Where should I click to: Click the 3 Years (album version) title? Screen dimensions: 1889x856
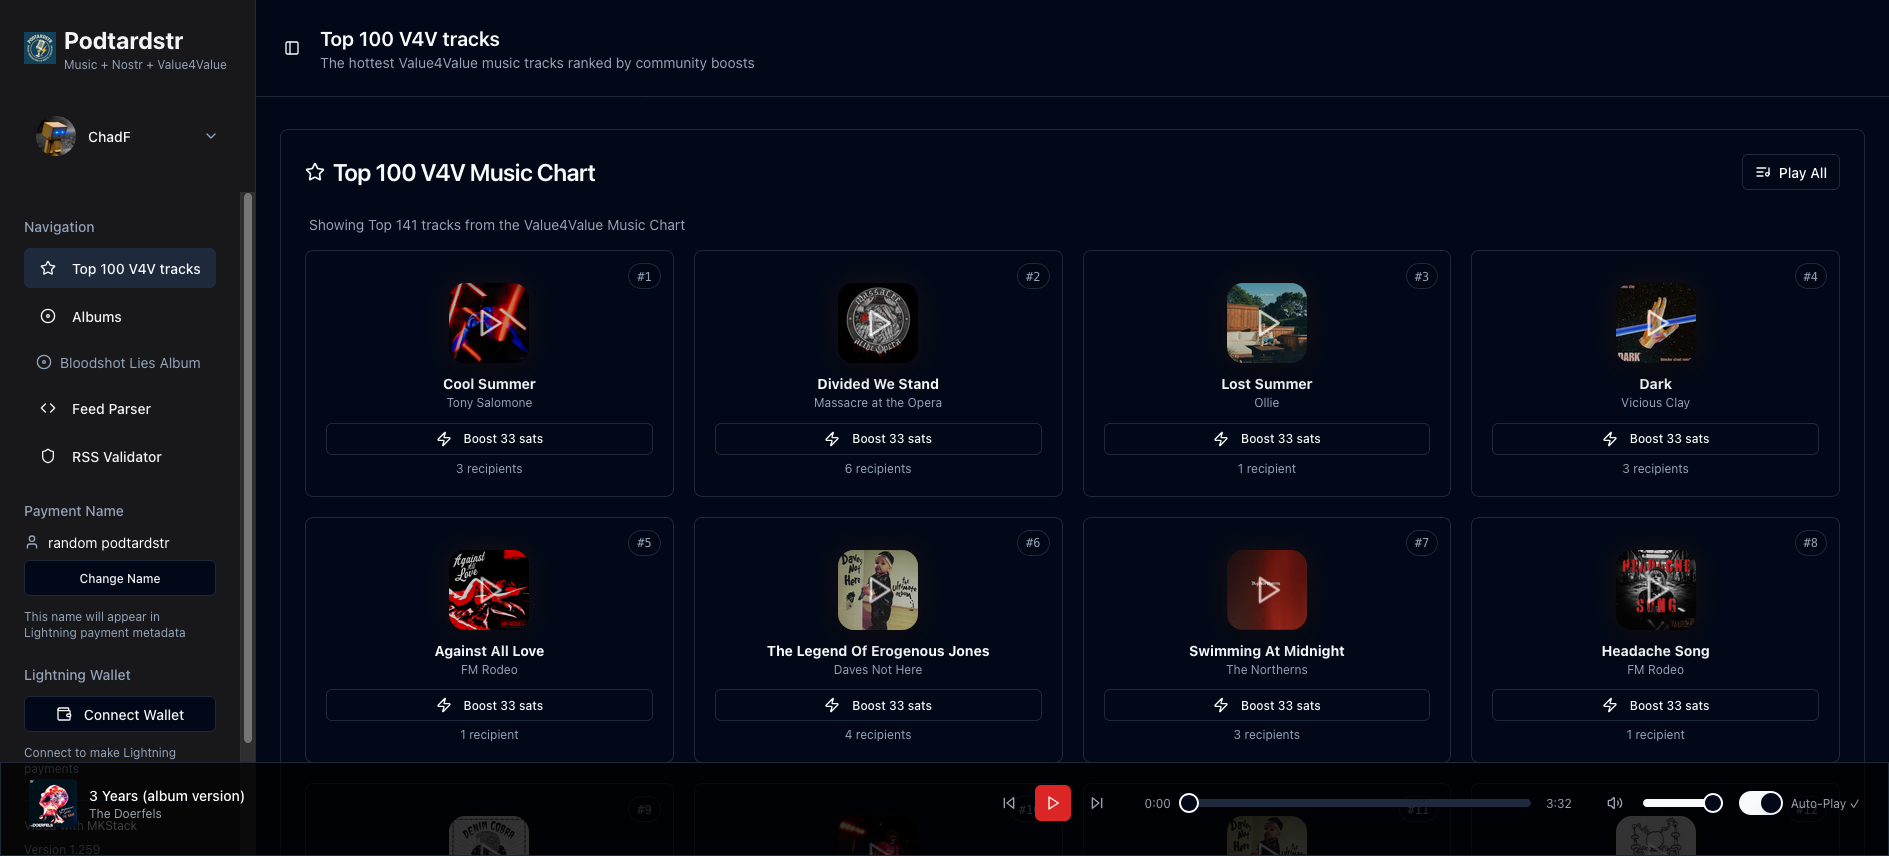click(167, 796)
